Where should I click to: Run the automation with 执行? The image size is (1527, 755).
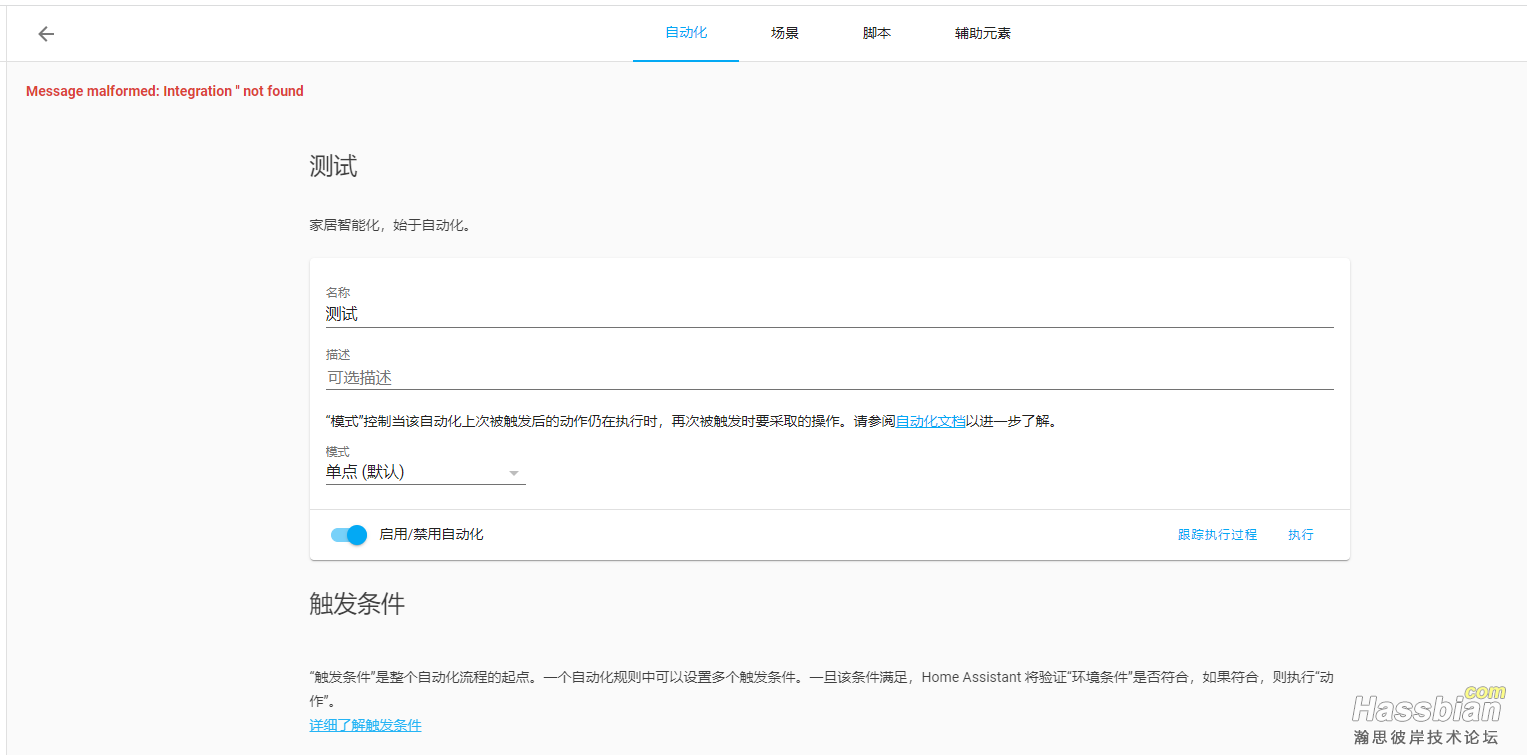(x=1301, y=535)
